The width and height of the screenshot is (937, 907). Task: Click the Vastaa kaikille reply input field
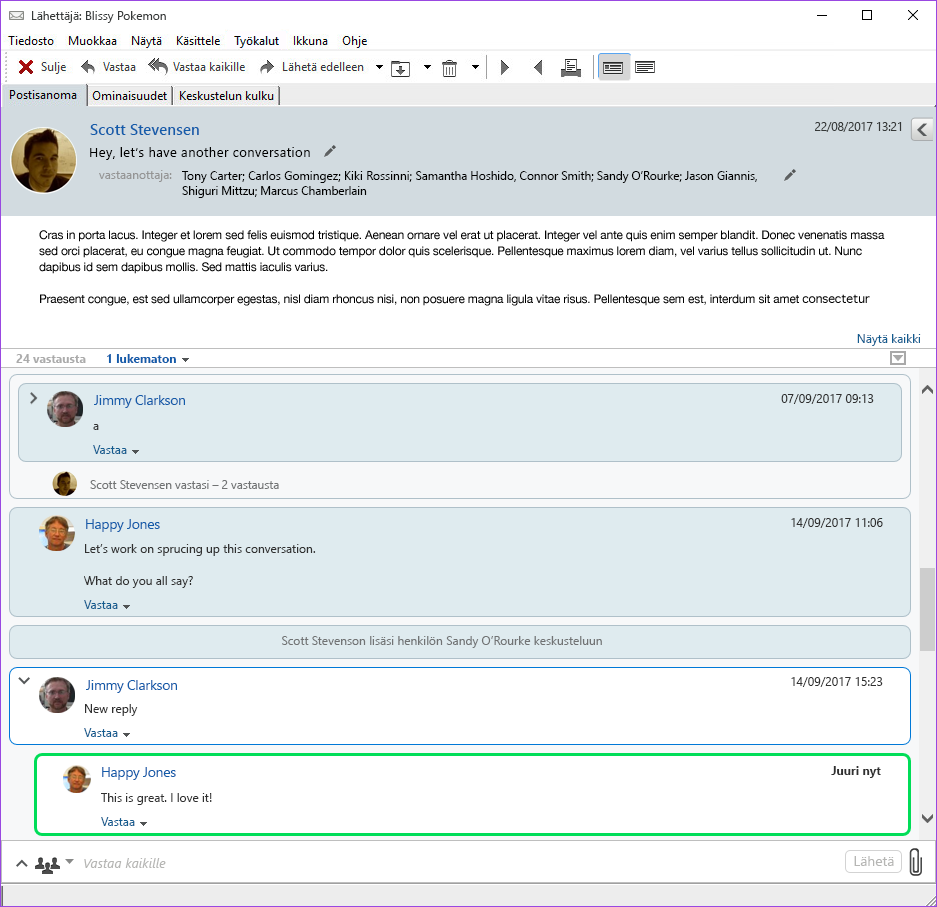460,863
